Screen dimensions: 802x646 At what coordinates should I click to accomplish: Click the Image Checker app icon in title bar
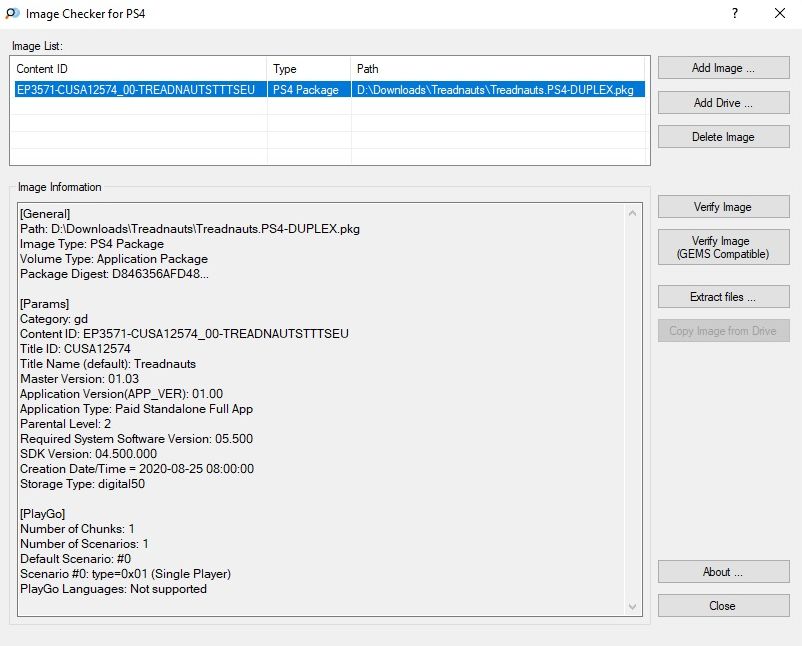point(12,14)
